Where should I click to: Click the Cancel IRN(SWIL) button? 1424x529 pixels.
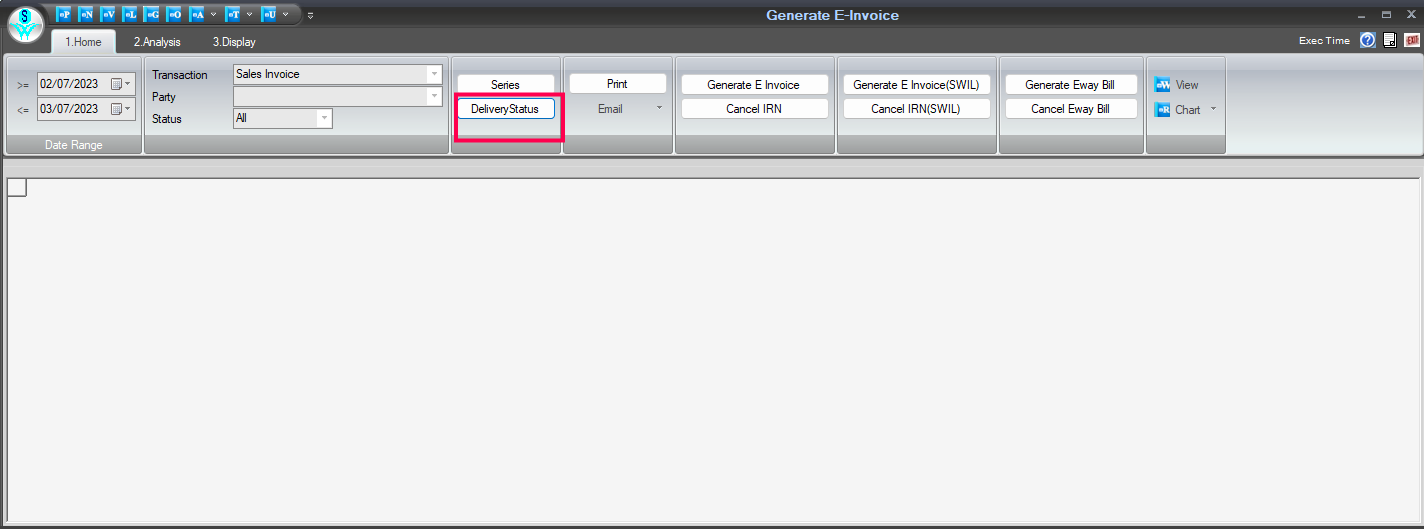[x=916, y=109]
